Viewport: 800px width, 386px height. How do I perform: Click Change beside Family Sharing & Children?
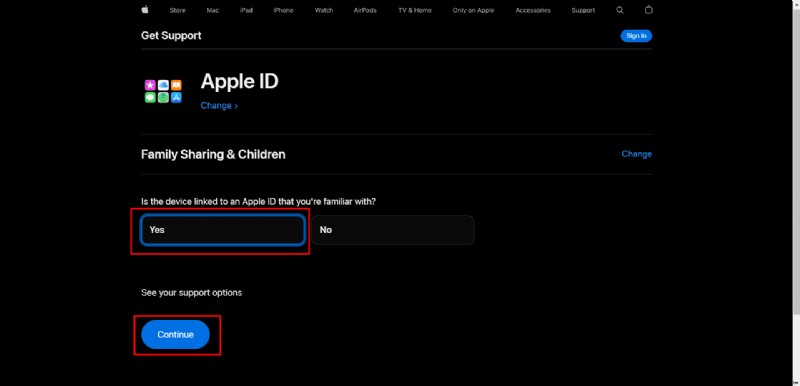(637, 154)
